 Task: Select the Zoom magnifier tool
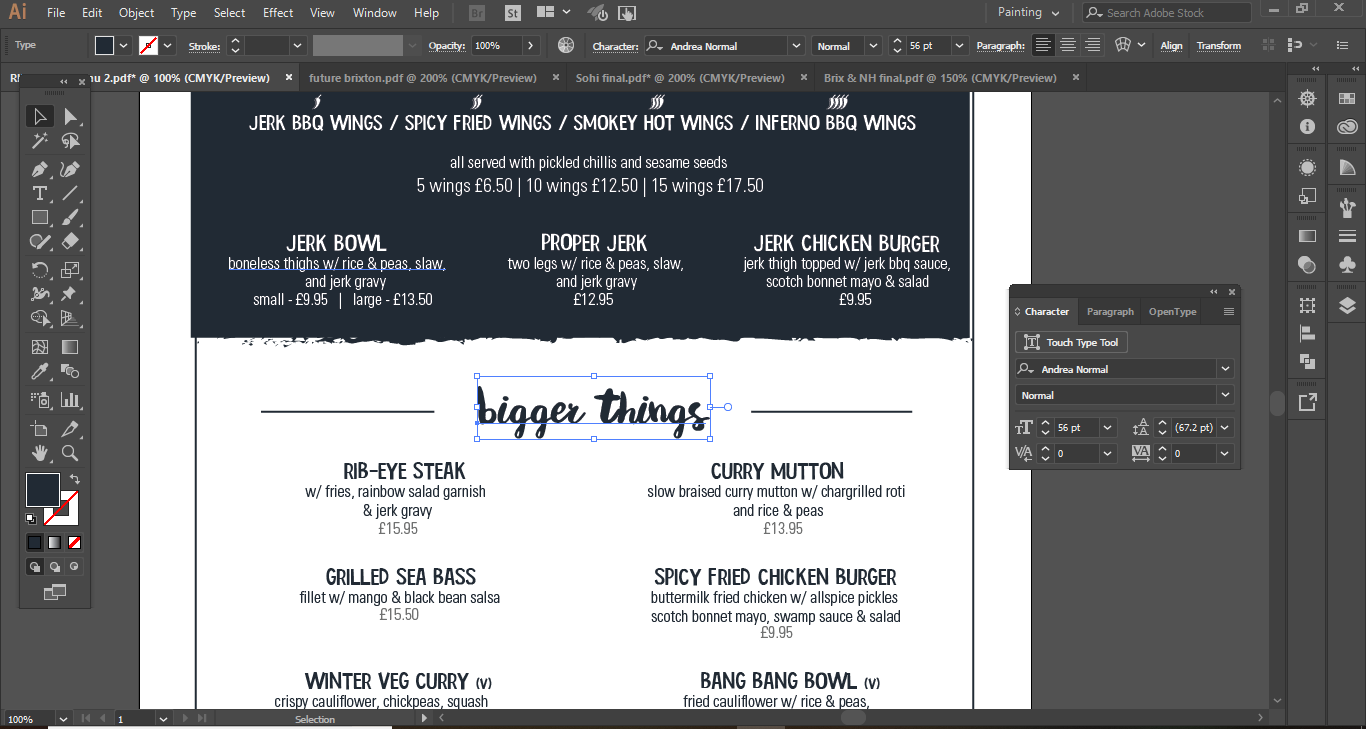point(70,453)
